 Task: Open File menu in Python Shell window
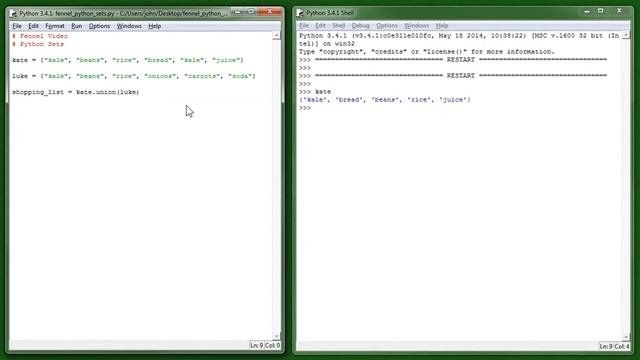pos(304,26)
